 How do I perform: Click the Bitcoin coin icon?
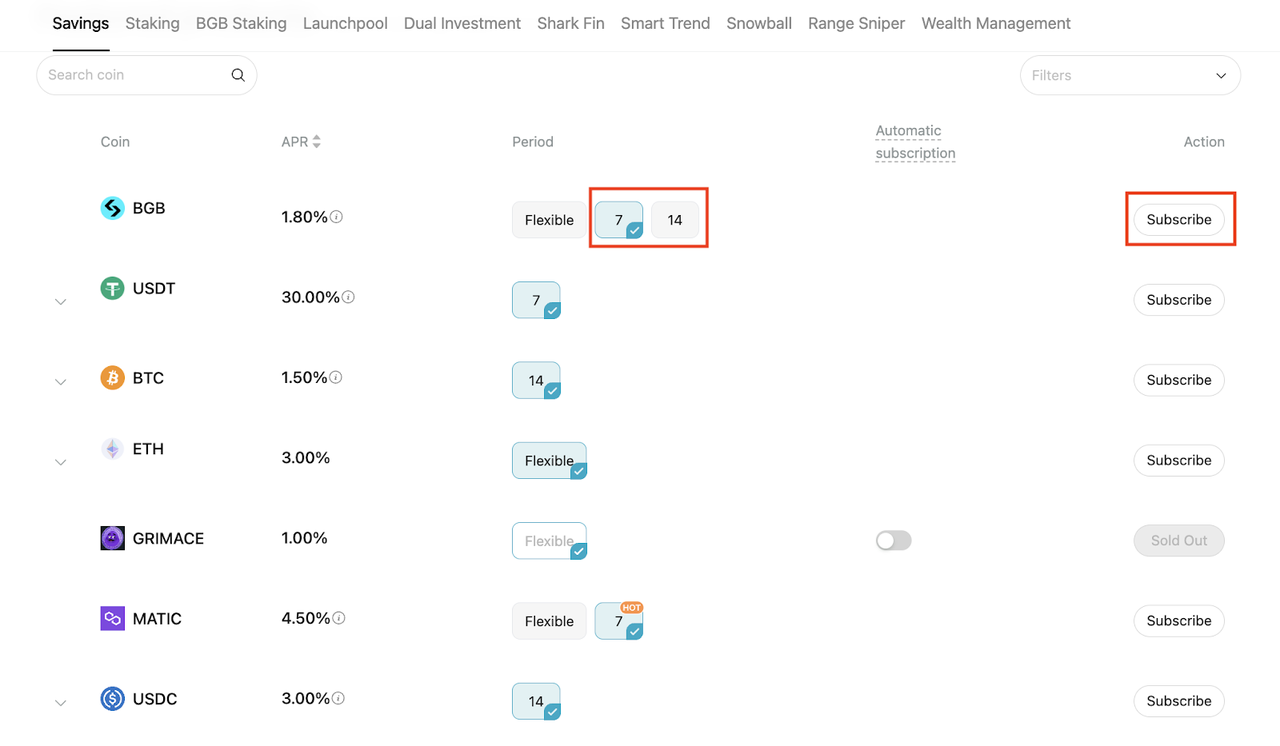pyautogui.click(x=112, y=378)
